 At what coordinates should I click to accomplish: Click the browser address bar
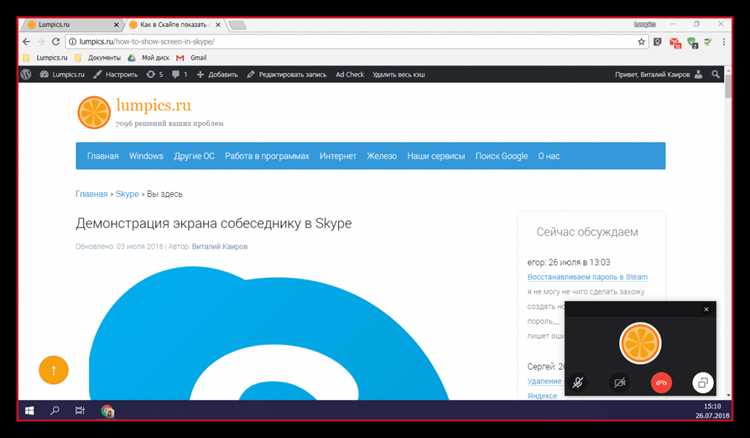354,42
